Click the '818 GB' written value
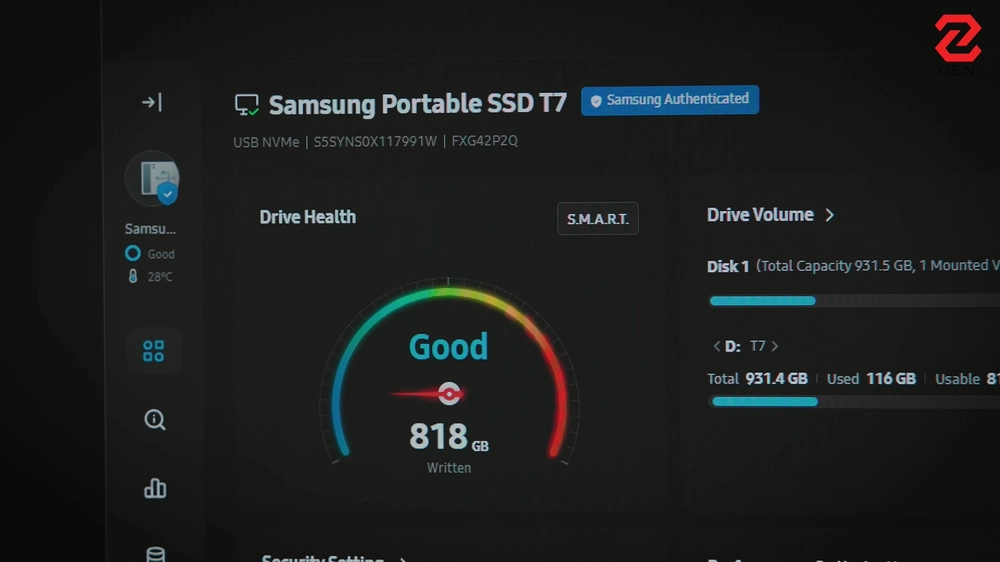Screen dimensions: 1000x562 (448, 438)
